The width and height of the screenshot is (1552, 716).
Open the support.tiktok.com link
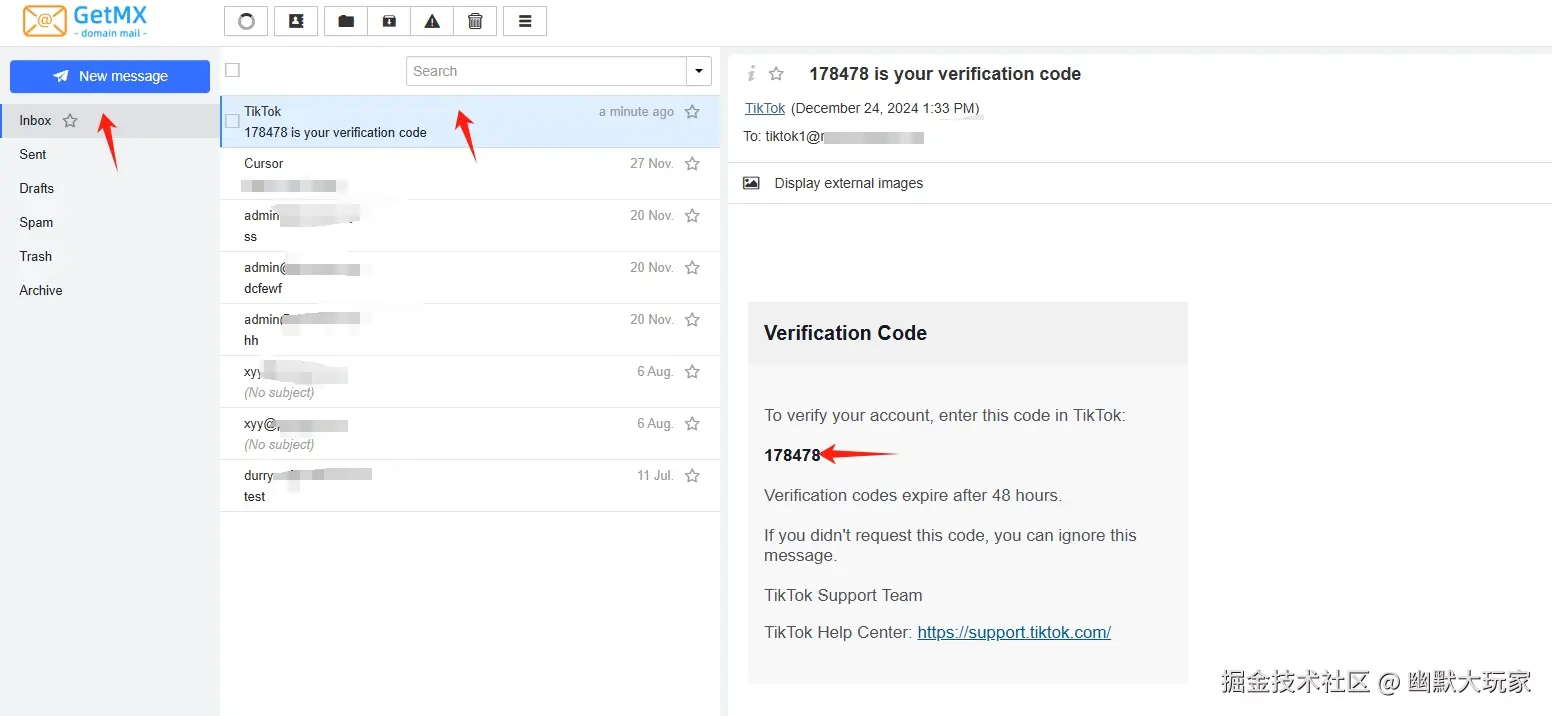[x=1014, y=632]
